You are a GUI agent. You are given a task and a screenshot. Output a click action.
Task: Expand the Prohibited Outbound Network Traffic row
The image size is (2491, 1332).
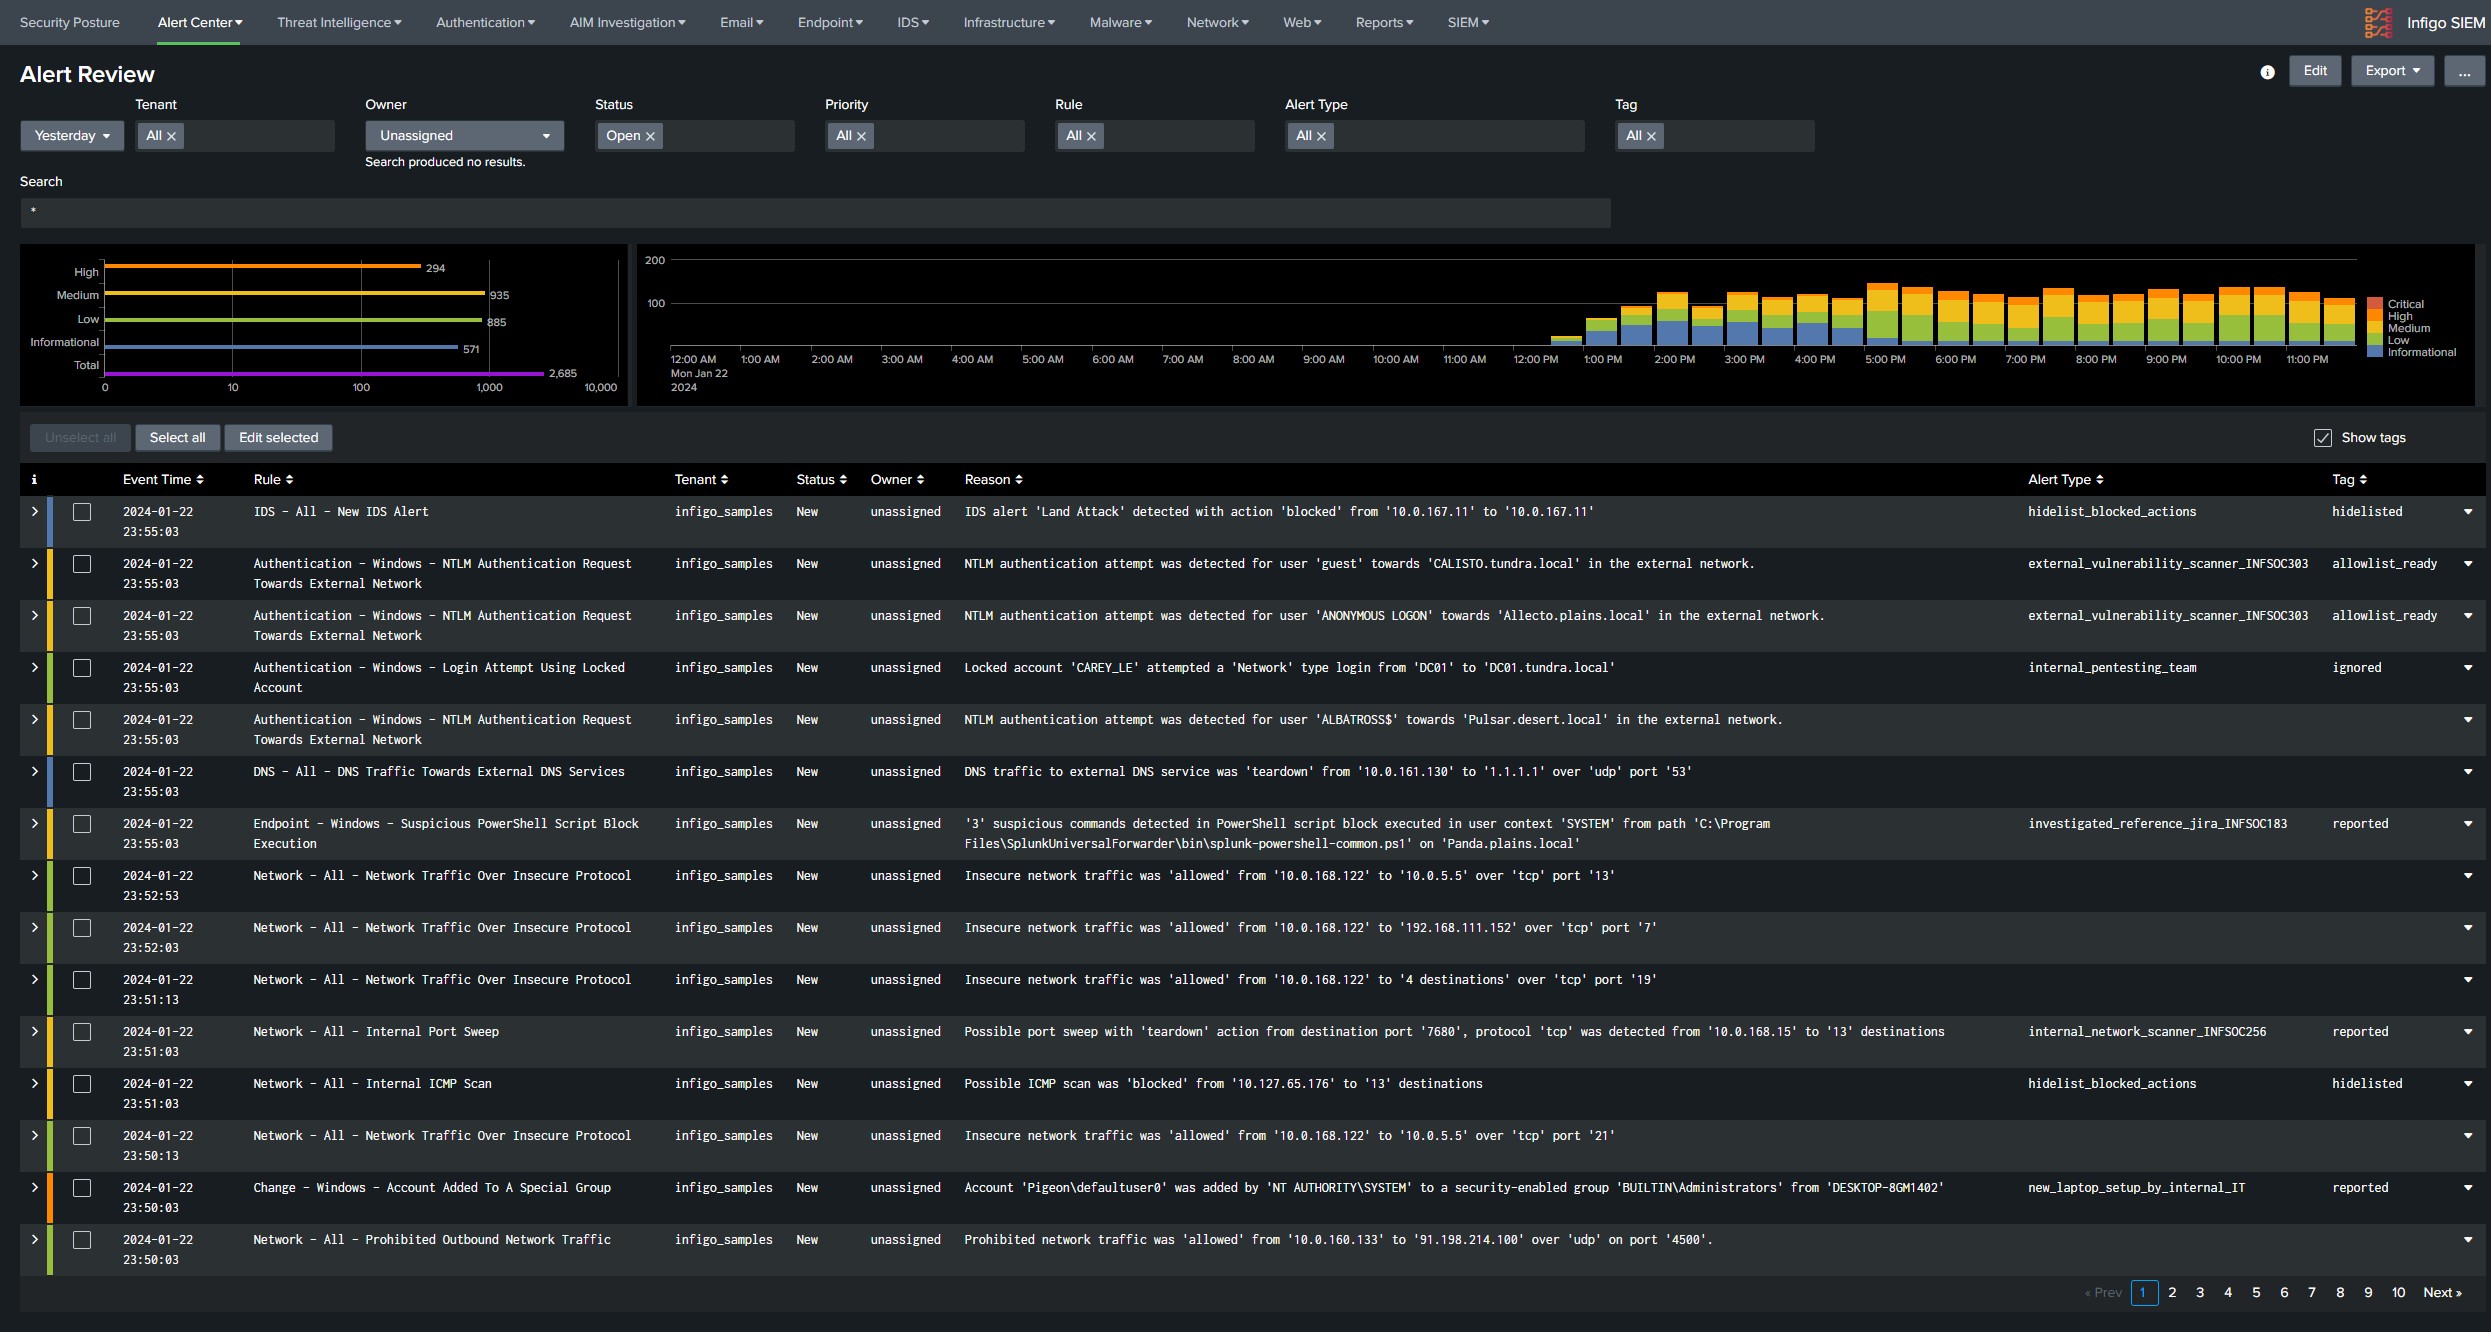[x=34, y=1240]
